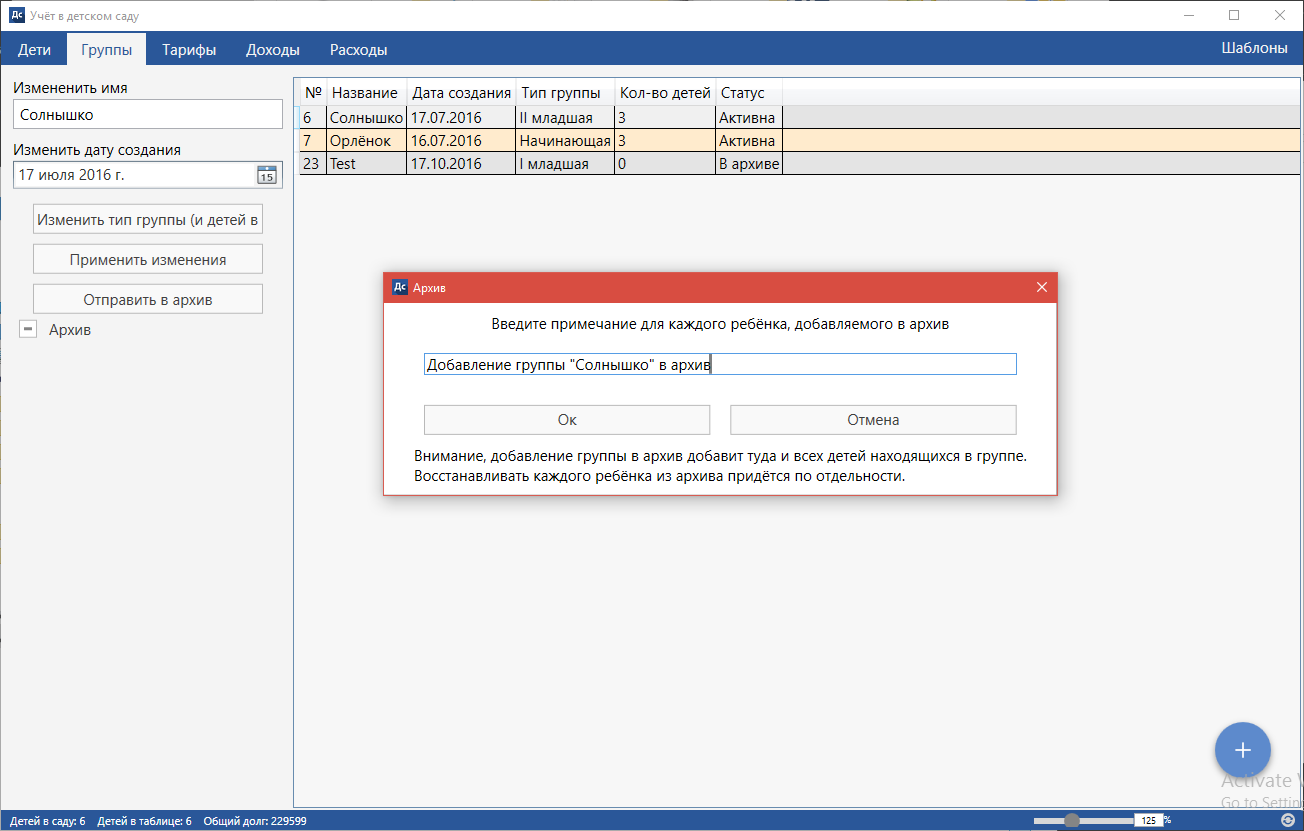Click the В архиве status cell
This screenshot has width=1304, height=831.
click(749, 163)
